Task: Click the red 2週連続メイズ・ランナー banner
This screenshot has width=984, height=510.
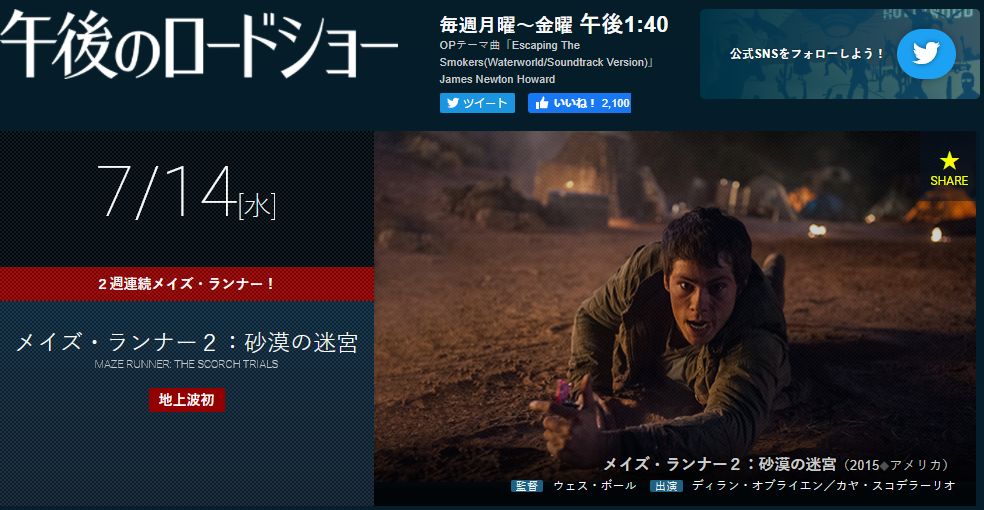Action: [187, 284]
